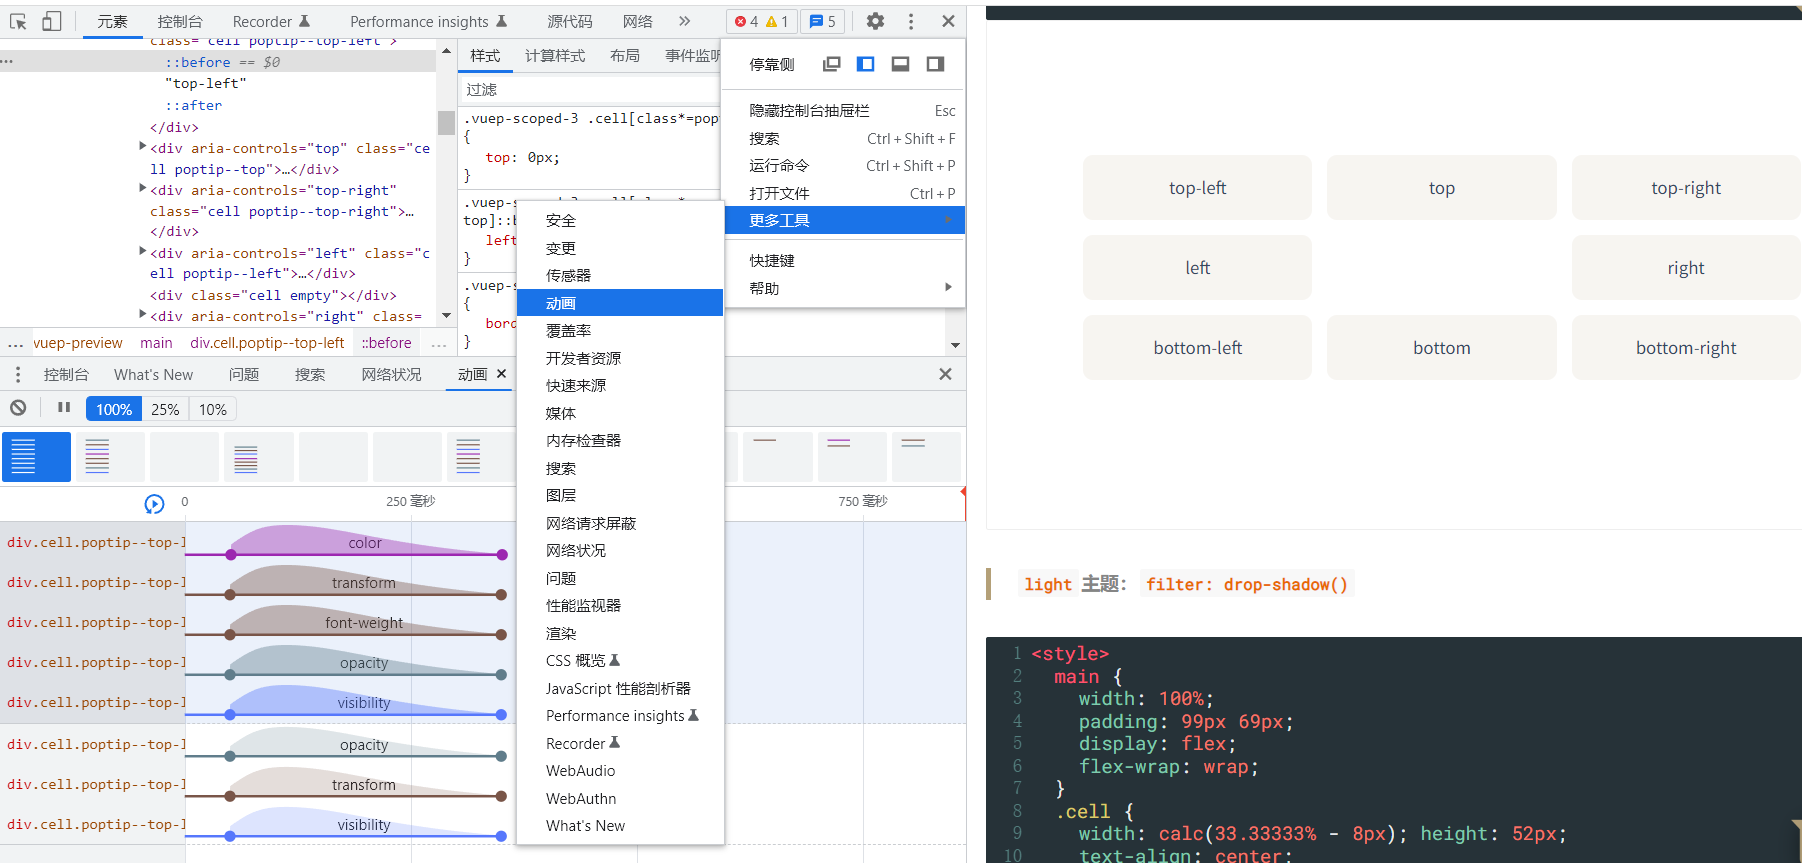Show more hidden DevTools tabs
The height and width of the screenshot is (863, 1802).
(x=684, y=21)
